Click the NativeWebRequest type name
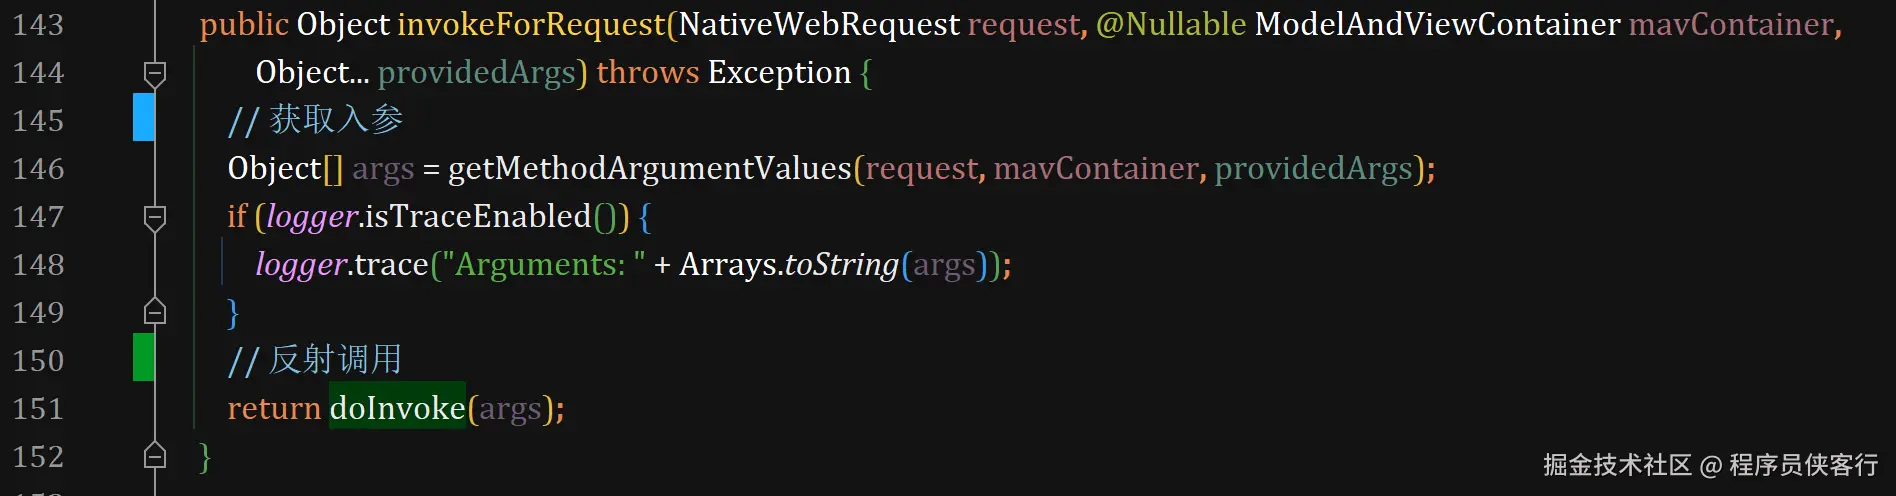This screenshot has height=496, width=1896. click(819, 25)
